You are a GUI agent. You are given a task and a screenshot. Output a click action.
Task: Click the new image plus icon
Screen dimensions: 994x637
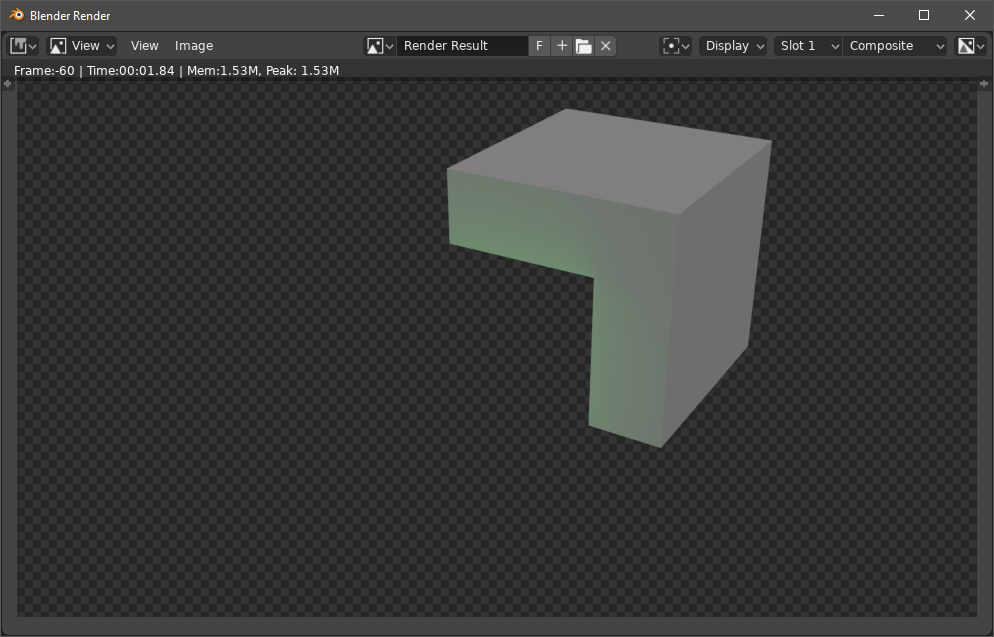(561, 45)
